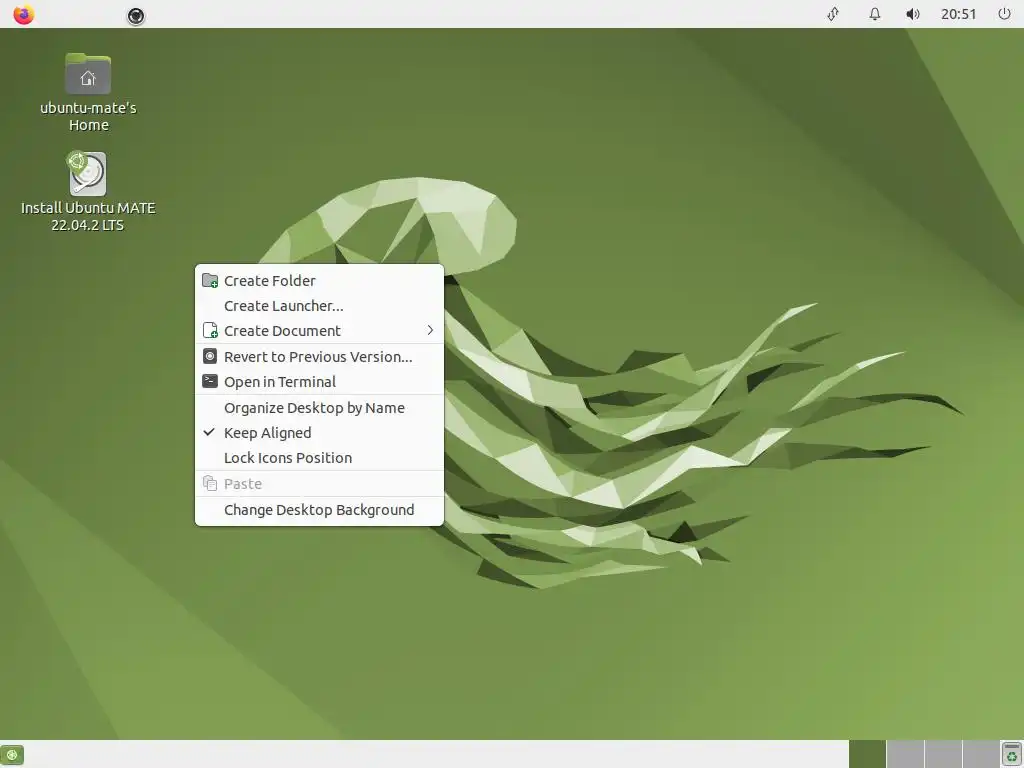Toggle Lock Icons Position

point(319,458)
